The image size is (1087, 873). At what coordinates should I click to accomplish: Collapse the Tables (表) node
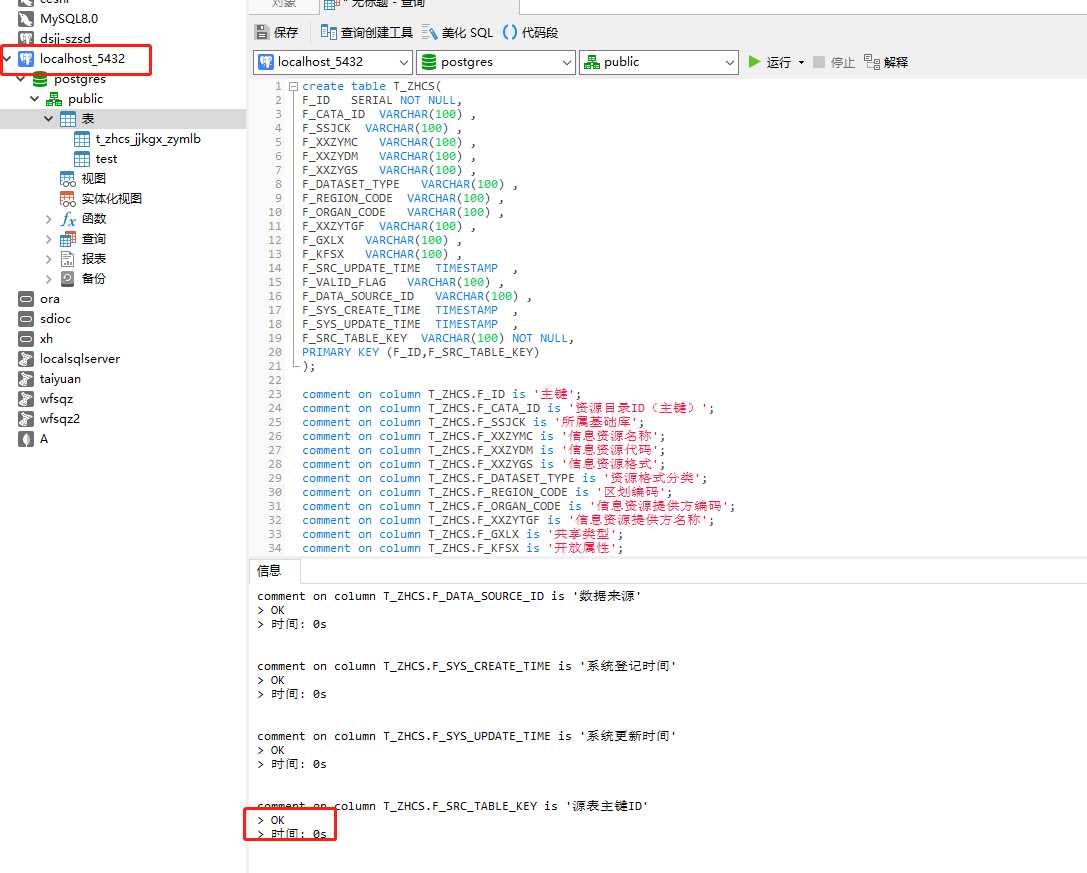click(49, 119)
